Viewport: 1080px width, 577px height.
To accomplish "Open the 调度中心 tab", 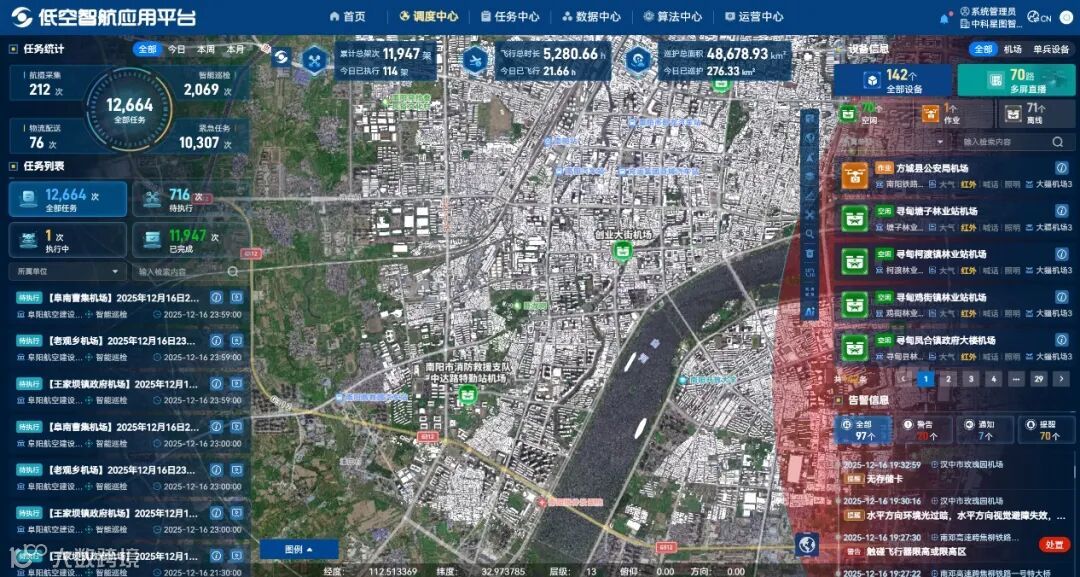I will (x=428, y=17).
